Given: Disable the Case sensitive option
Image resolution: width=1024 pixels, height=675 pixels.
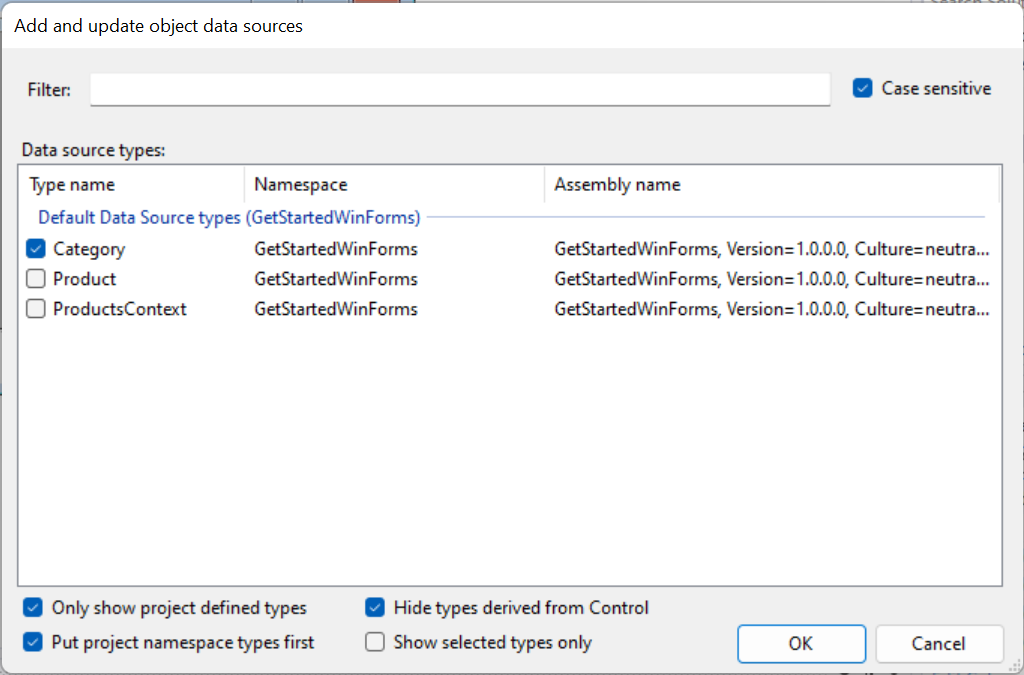Looking at the screenshot, I should (862, 88).
